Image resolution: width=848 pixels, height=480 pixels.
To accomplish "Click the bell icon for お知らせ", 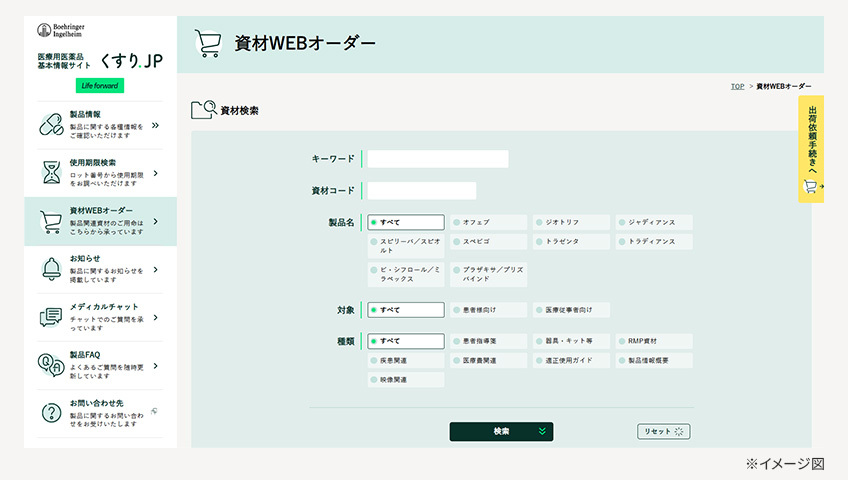I will tap(50, 269).
